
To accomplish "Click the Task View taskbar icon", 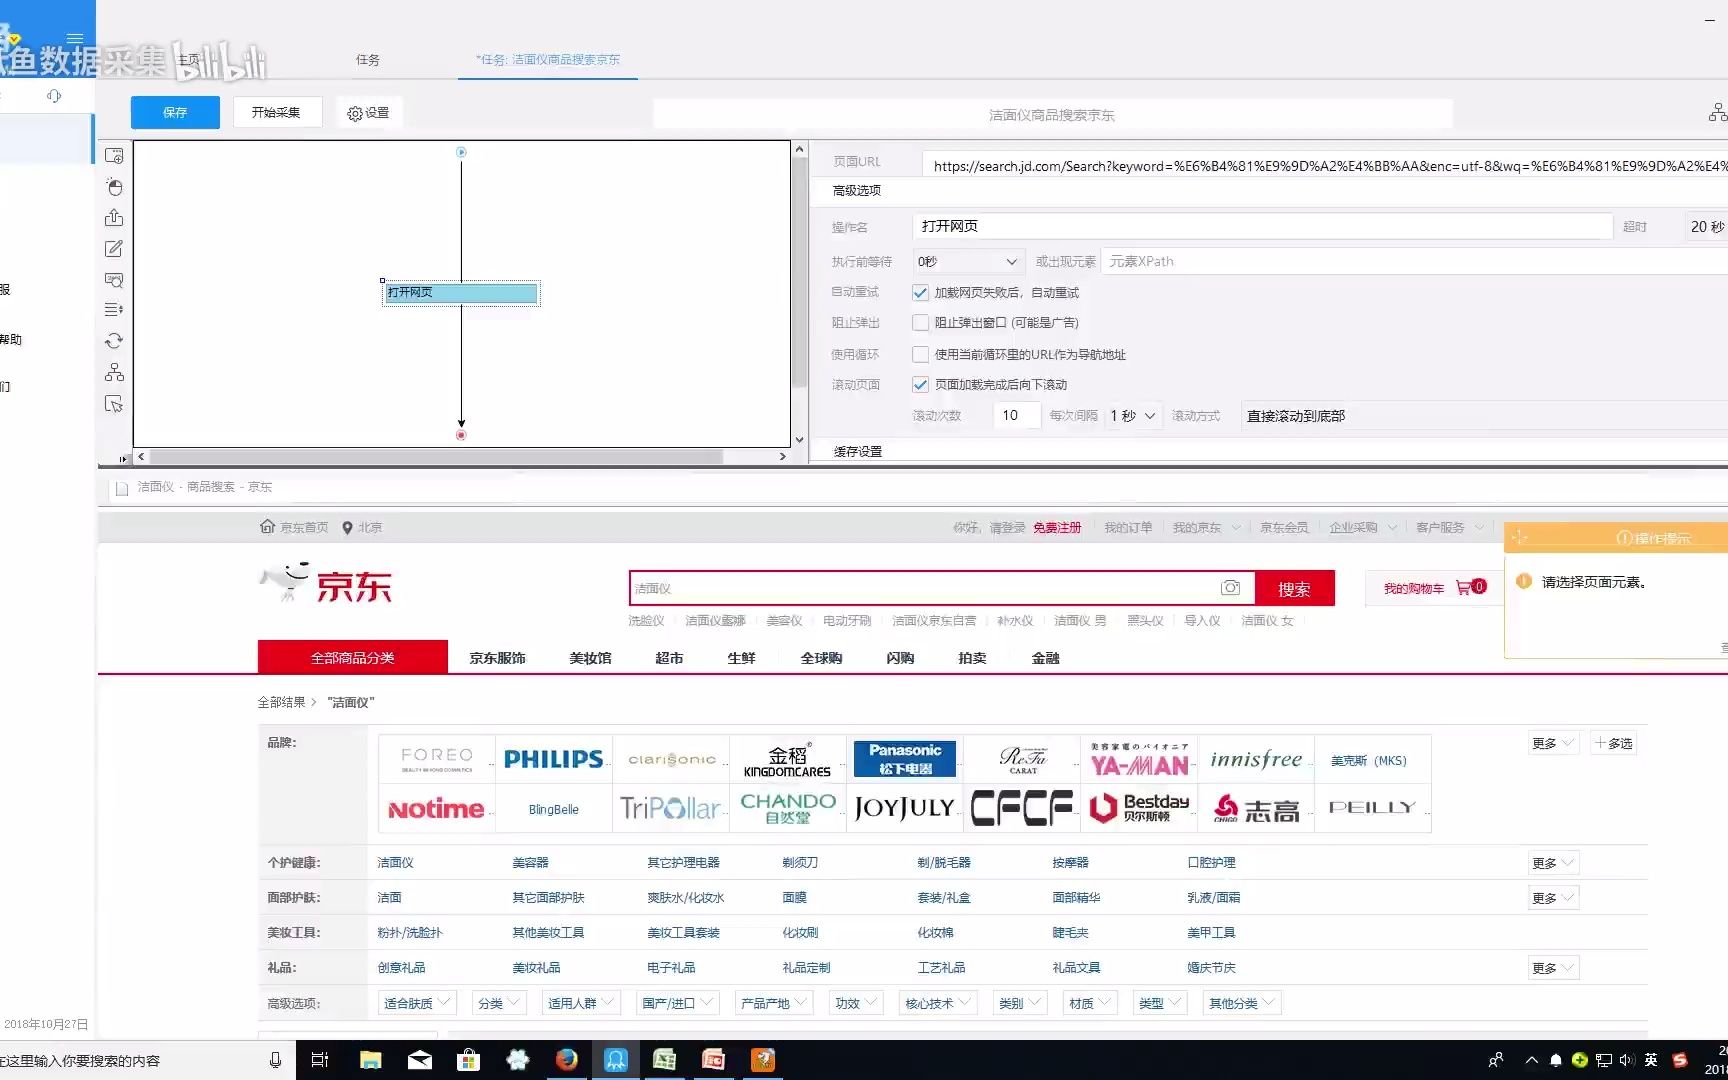I will (320, 1060).
